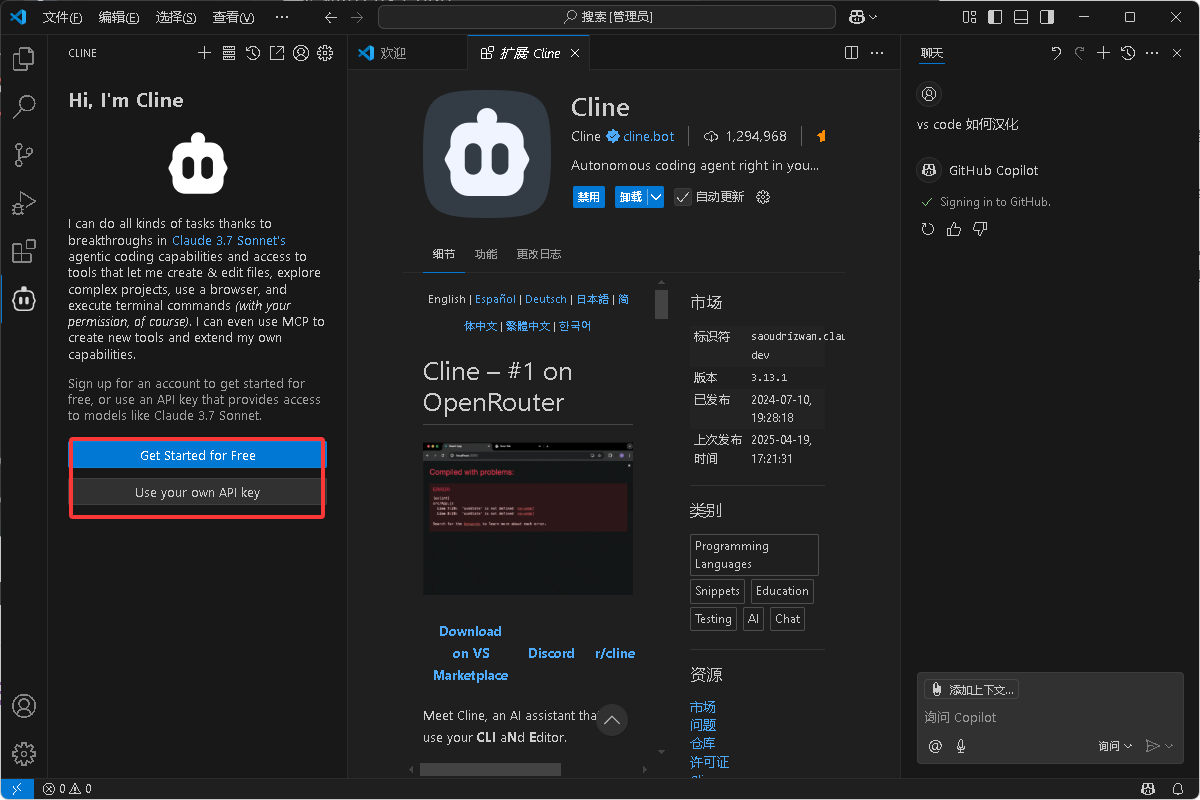1200x800 pixels.
Task: Open Cline account icon in panel header
Action: pos(301,53)
